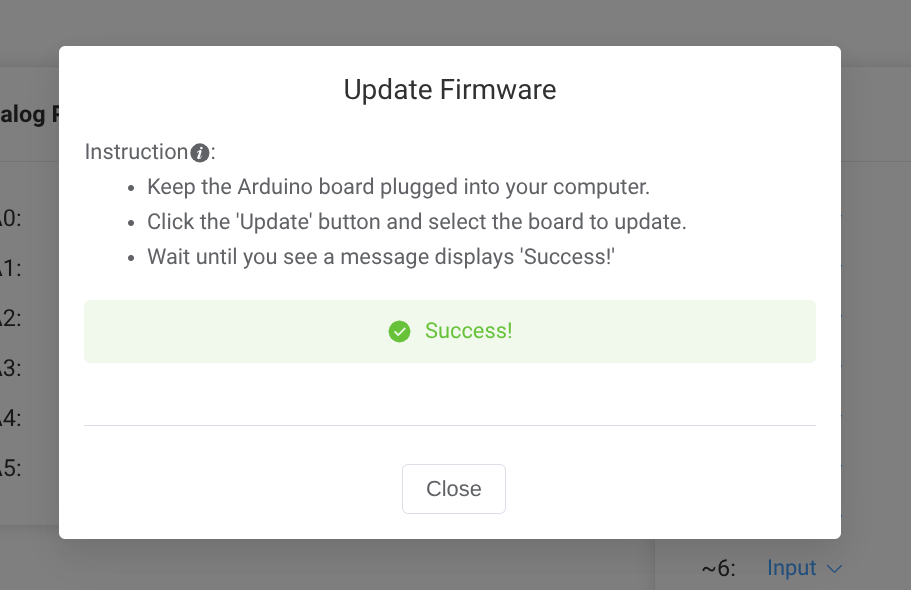Click the partially visible Analog heading behind dialog

[22, 115]
